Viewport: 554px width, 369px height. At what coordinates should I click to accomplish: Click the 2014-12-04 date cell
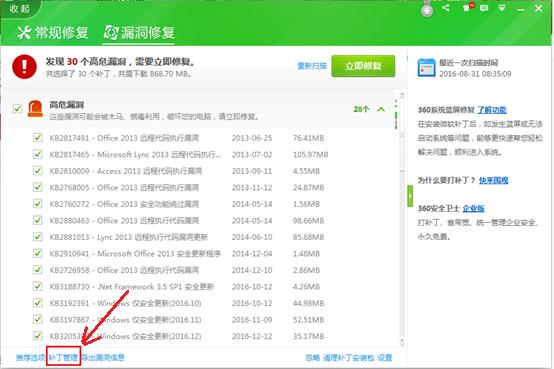(x=252, y=253)
